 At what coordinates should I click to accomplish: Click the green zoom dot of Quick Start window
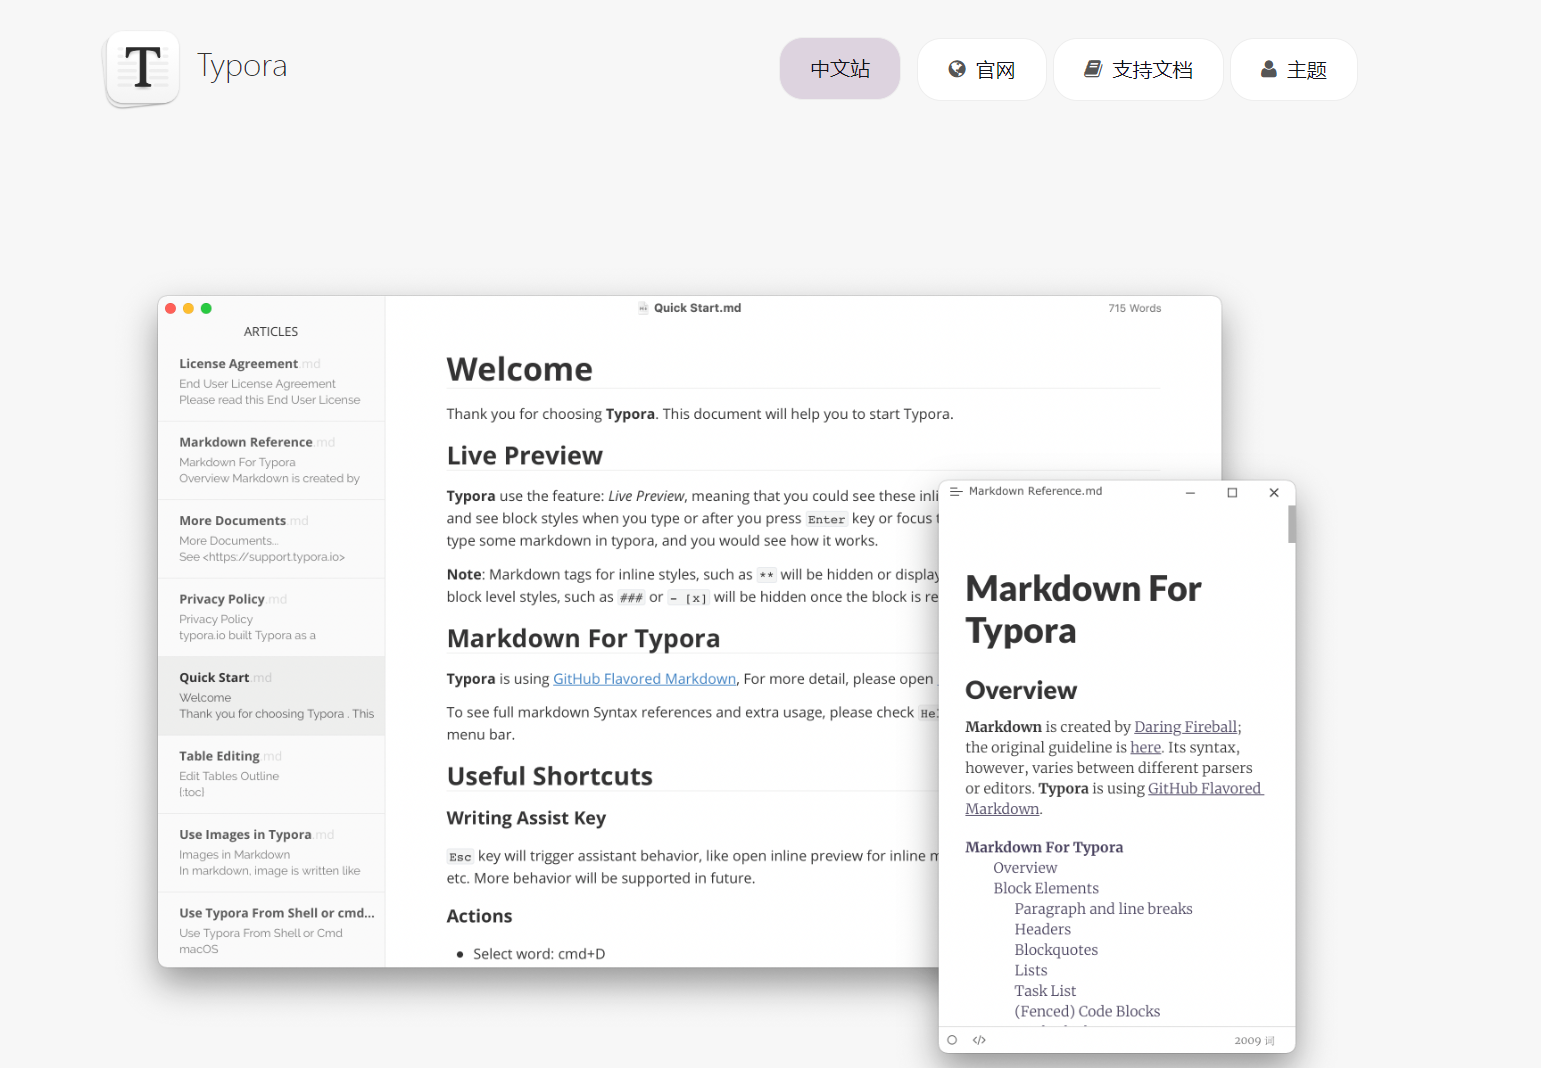pos(206,308)
